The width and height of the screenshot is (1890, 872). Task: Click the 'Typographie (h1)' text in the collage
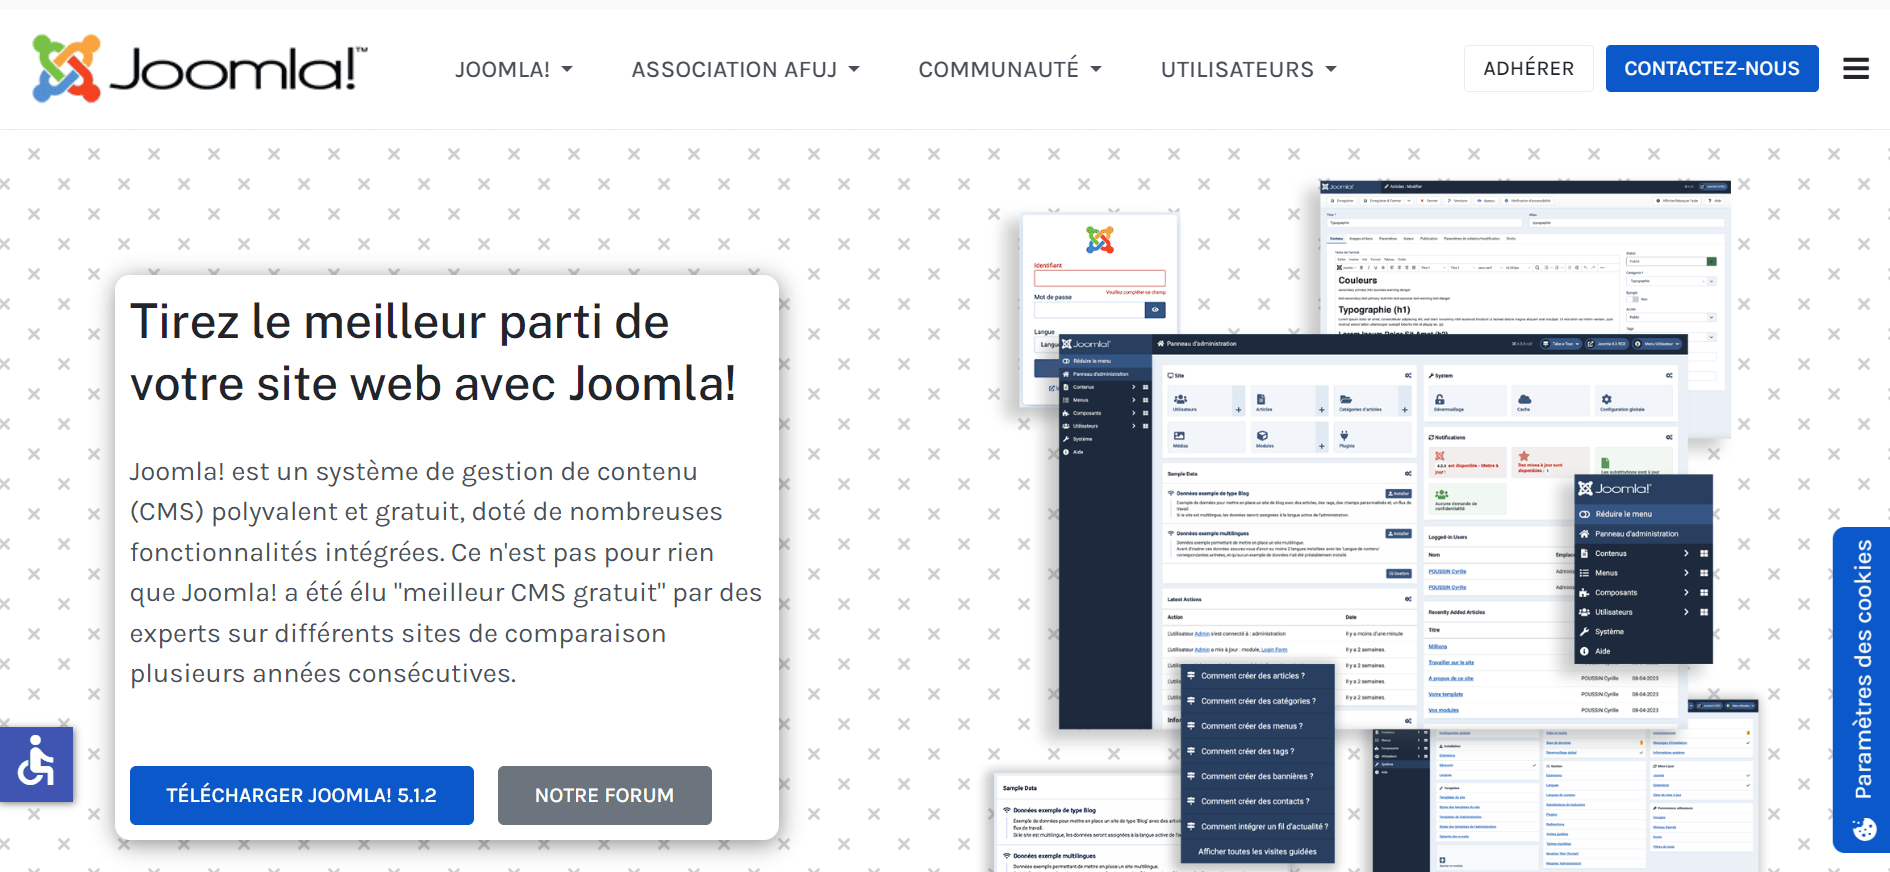1374,310
